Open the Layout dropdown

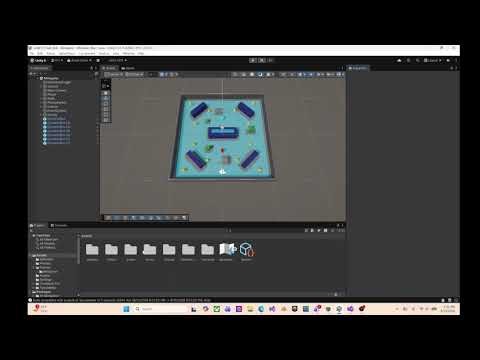click(x=432, y=60)
